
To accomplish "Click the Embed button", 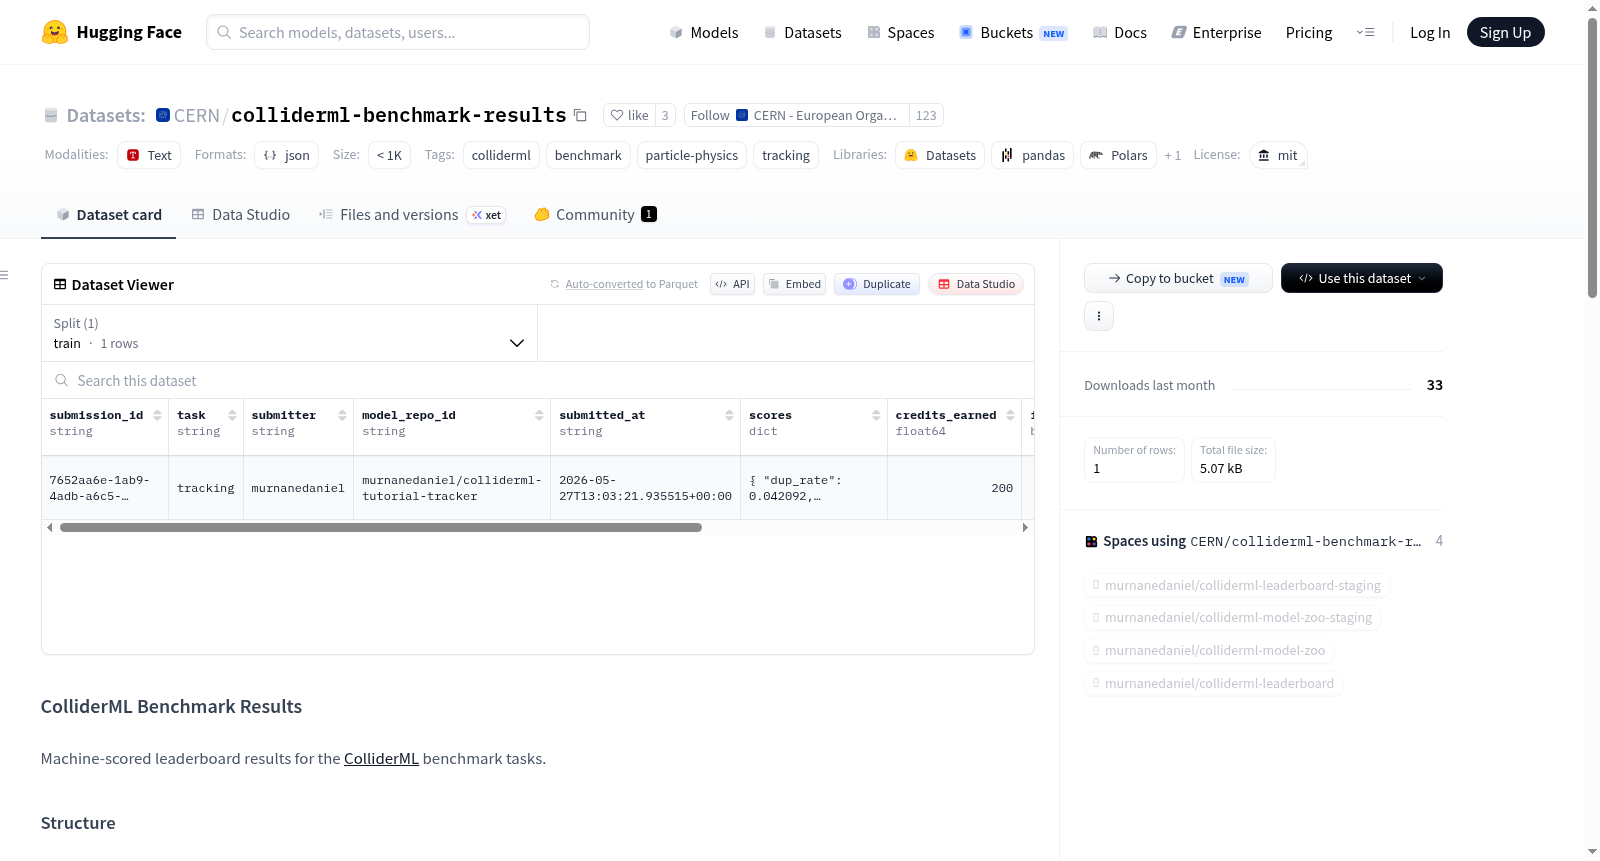I will [794, 284].
